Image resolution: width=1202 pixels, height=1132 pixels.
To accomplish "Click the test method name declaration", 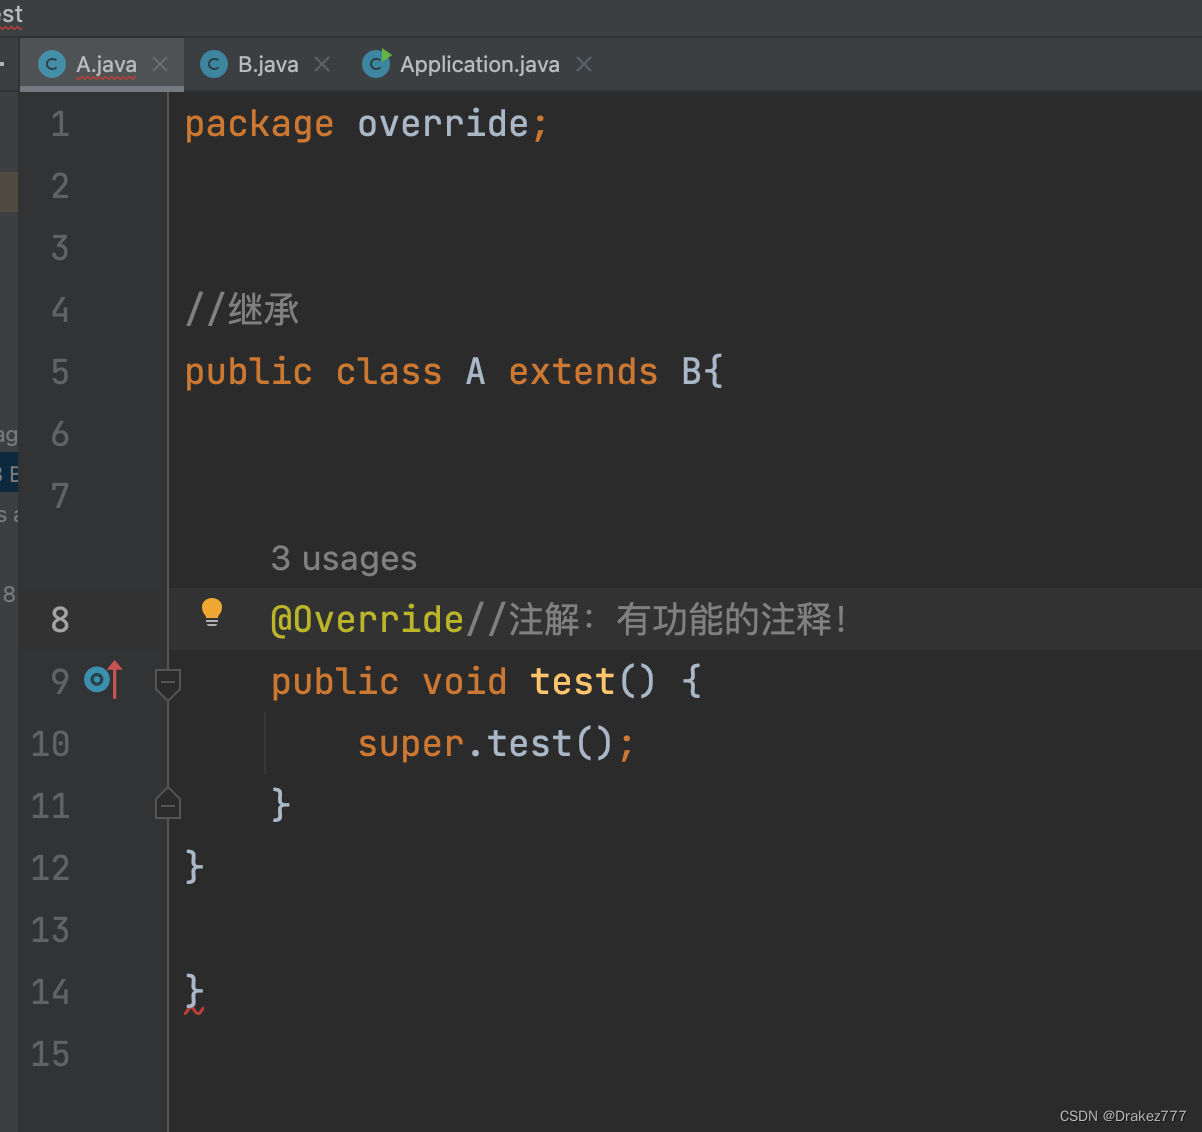I will pyautogui.click(x=572, y=682).
